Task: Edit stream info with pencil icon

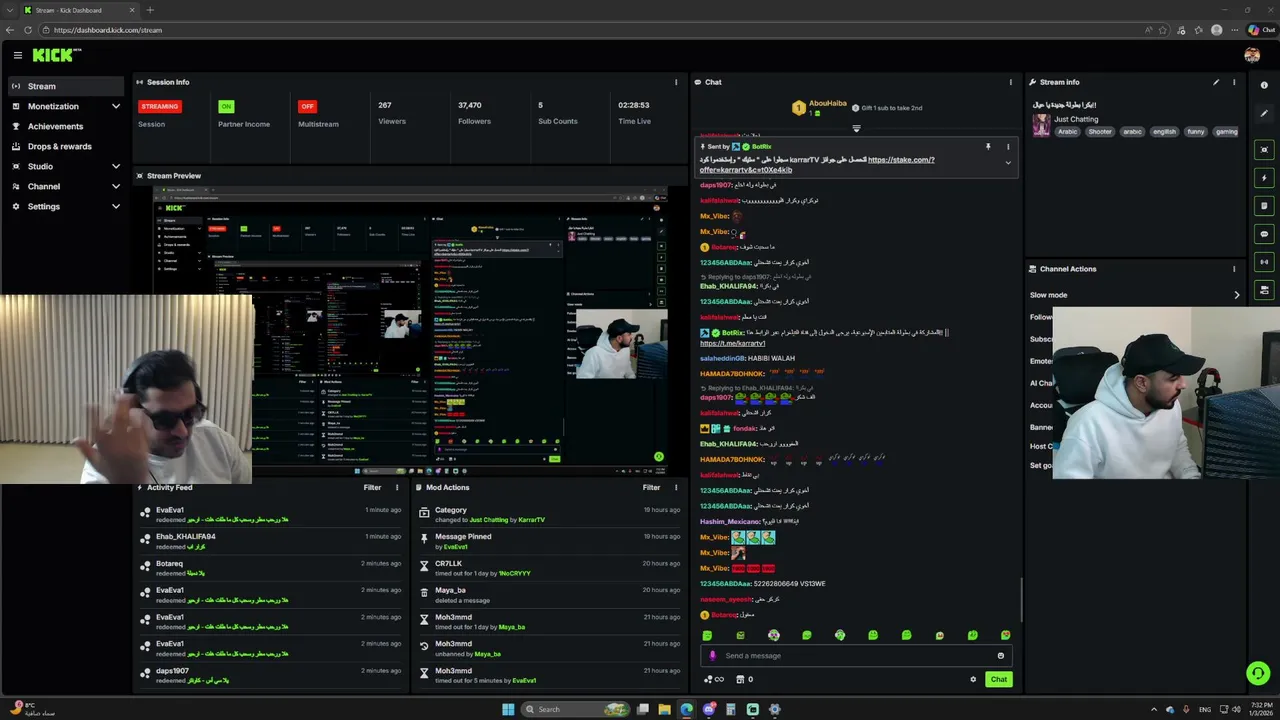Action: click(x=1216, y=82)
